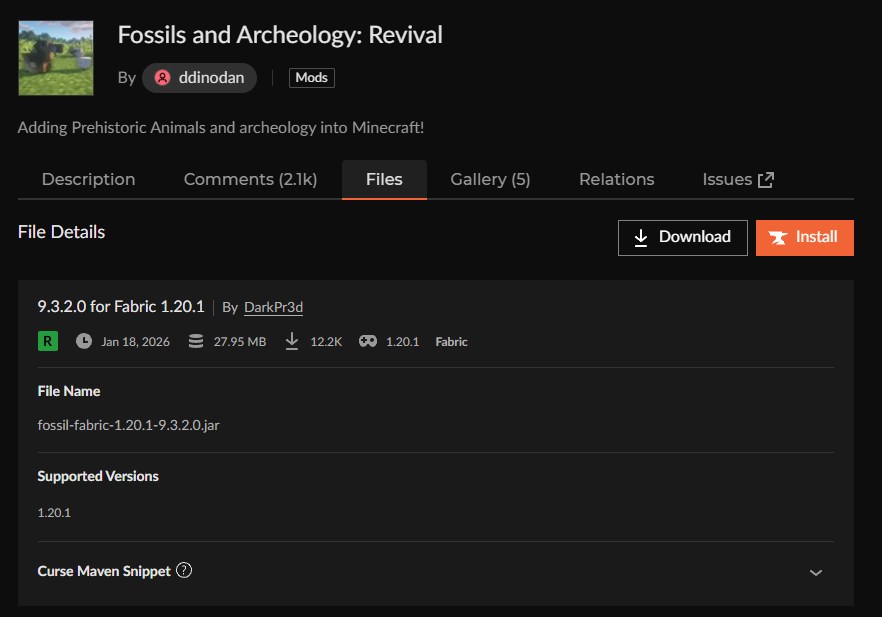Open the Gallery (5) tab
Image resolution: width=882 pixels, height=617 pixels.
click(x=490, y=180)
